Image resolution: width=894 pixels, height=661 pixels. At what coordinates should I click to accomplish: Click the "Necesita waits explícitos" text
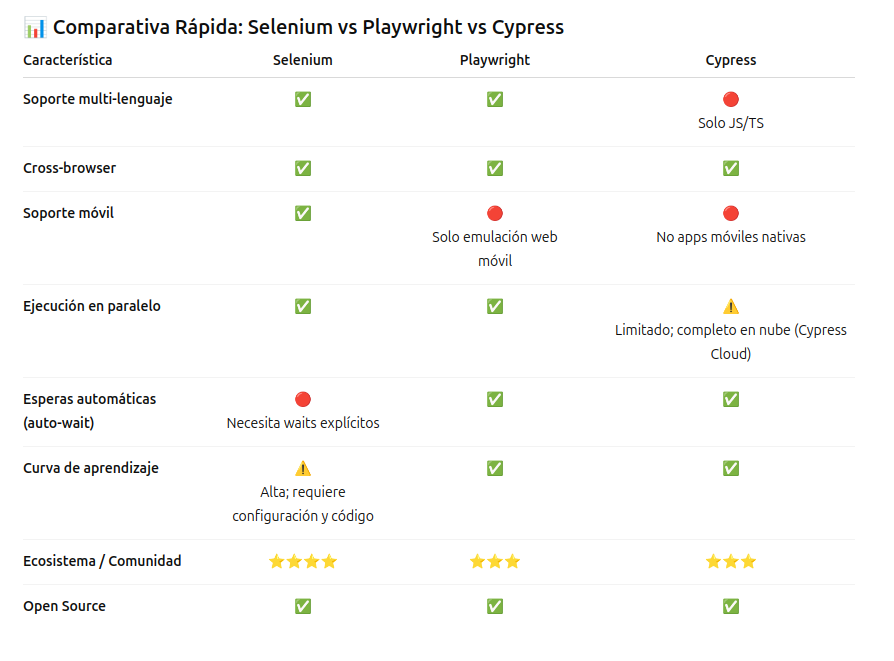click(303, 423)
